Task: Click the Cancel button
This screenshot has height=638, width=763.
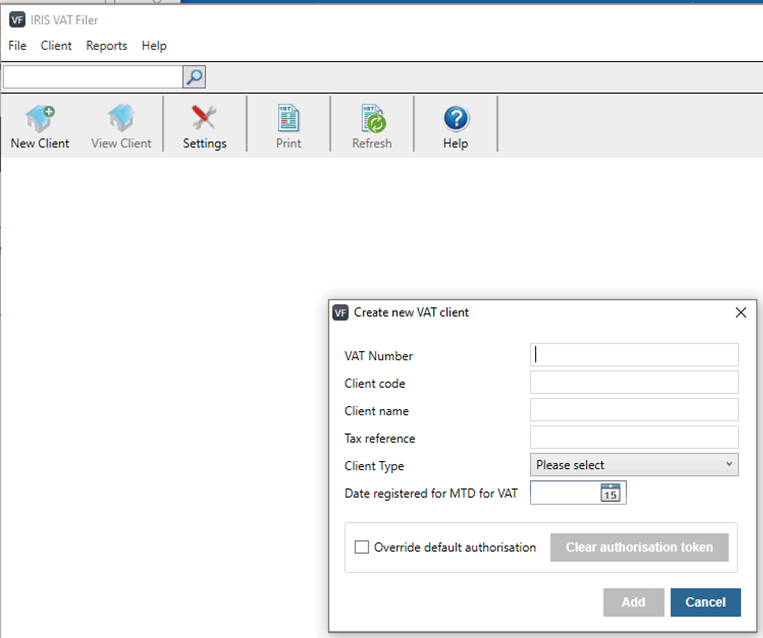Action: tap(706, 602)
